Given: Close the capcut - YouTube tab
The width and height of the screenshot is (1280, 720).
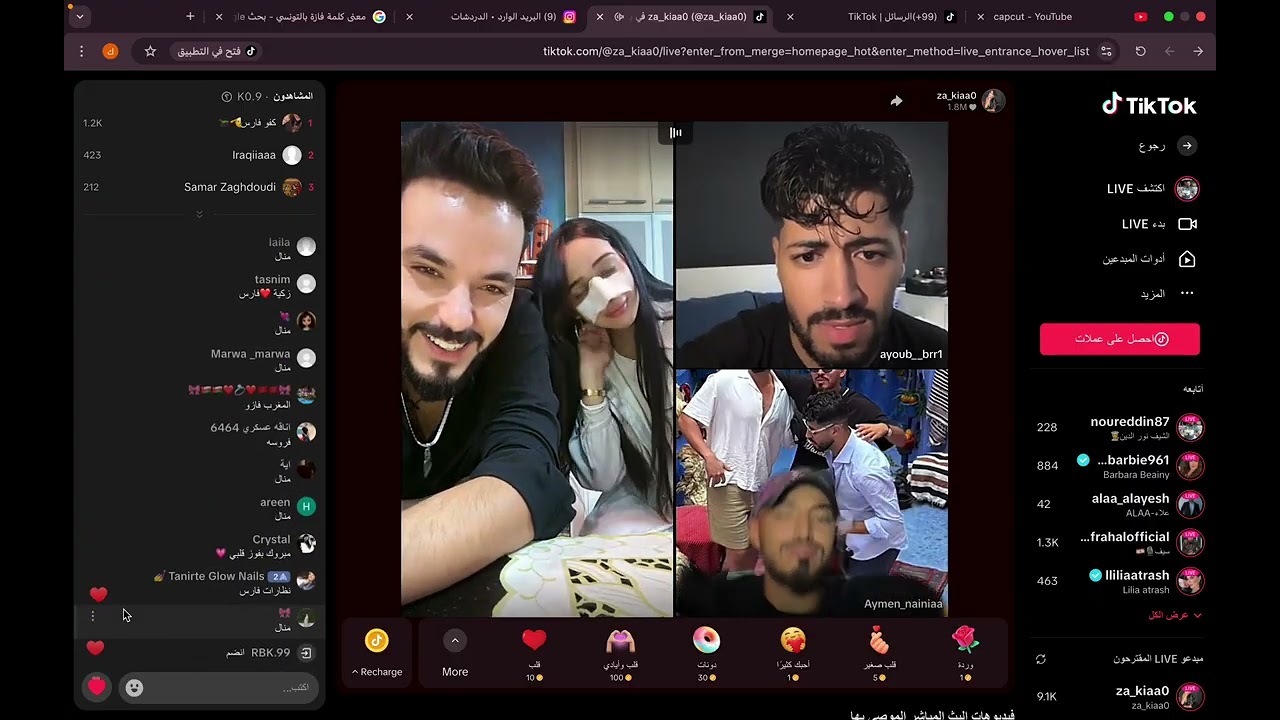Looking at the screenshot, I should pyautogui.click(x=980, y=16).
